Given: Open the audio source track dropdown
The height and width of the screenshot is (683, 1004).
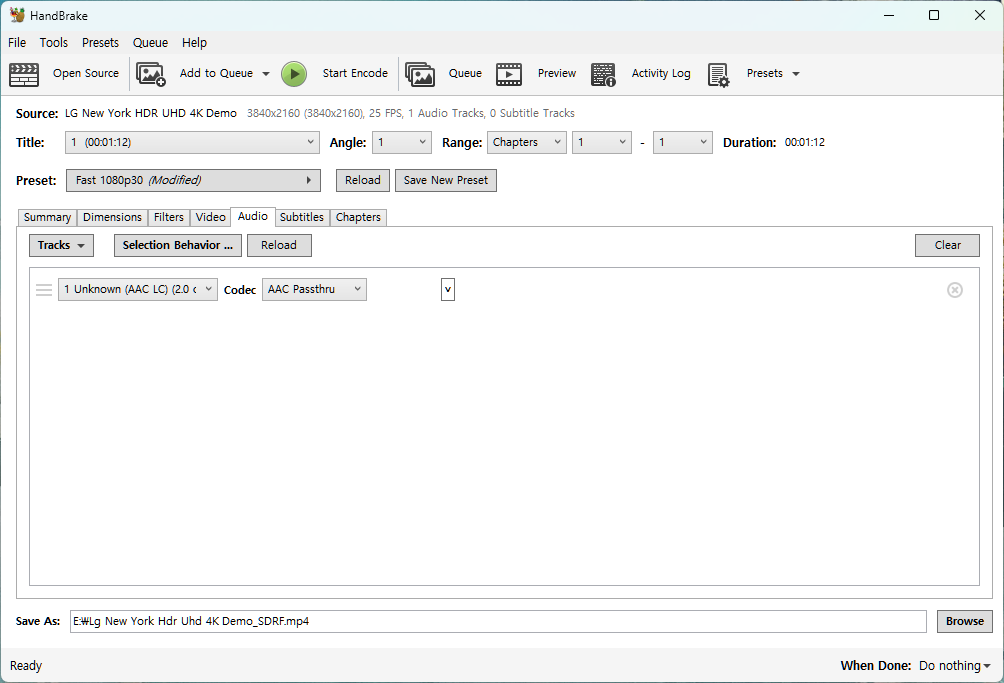Looking at the screenshot, I should [138, 289].
